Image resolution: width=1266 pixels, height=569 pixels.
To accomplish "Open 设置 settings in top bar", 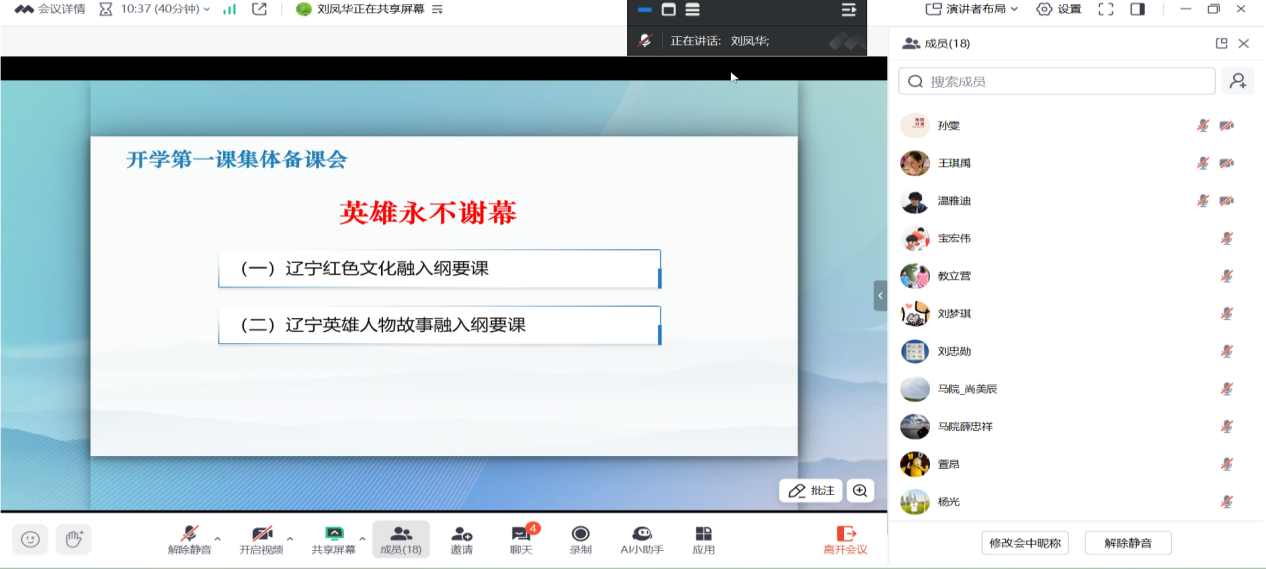I will point(1059,9).
